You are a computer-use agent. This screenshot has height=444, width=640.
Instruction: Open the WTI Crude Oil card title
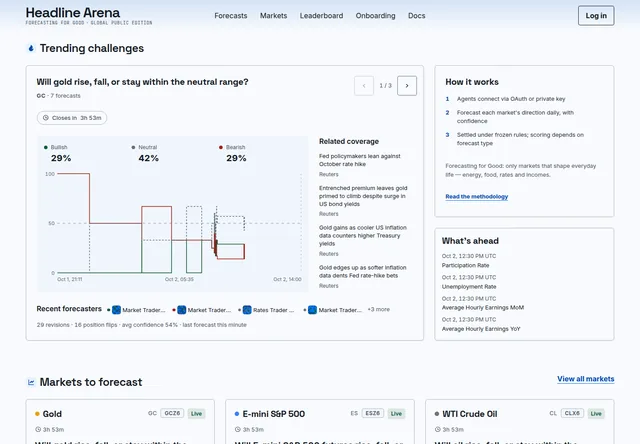pos(470,414)
